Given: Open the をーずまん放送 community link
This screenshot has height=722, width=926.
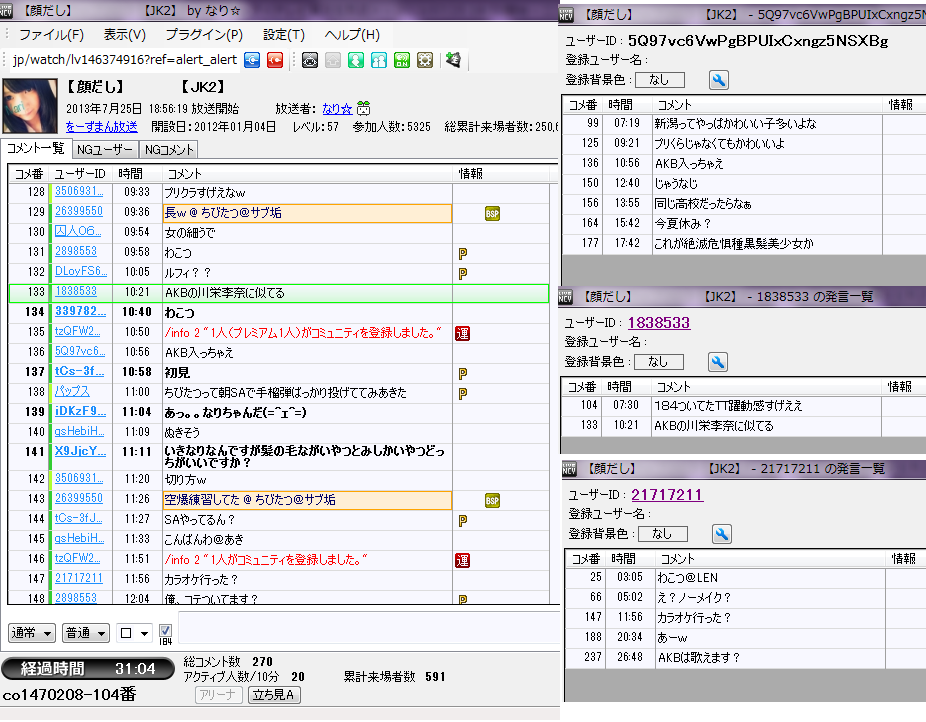Looking at the screenshot, I should tap(101, 127).
